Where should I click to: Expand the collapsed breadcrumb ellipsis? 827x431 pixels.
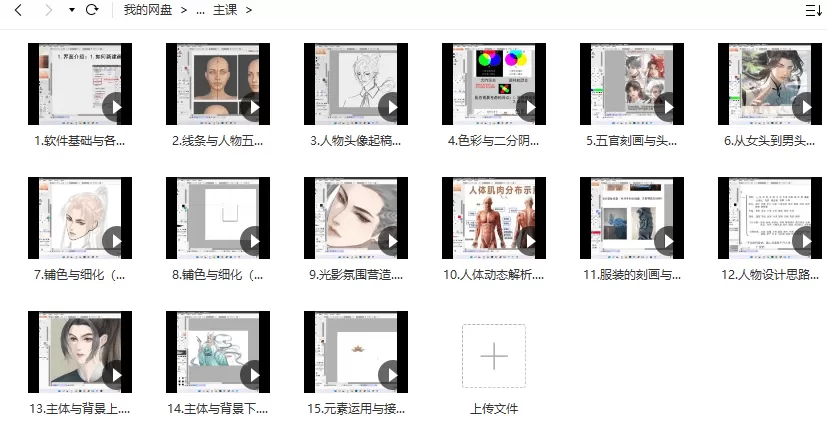pyautogui.click(x=200, y=10)
